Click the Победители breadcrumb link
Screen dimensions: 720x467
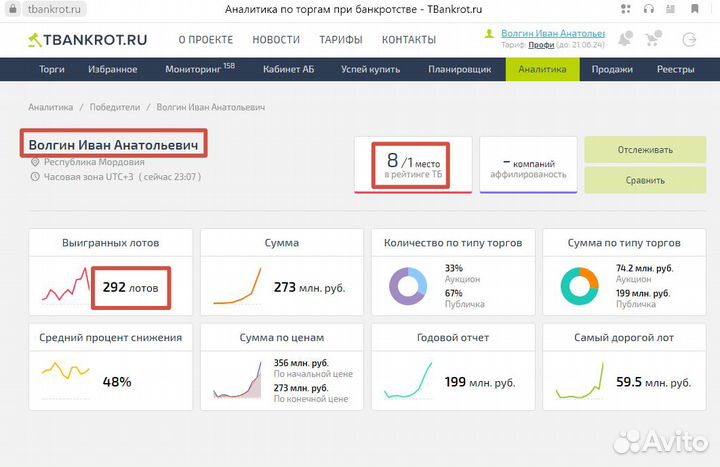tap(115, 107)
